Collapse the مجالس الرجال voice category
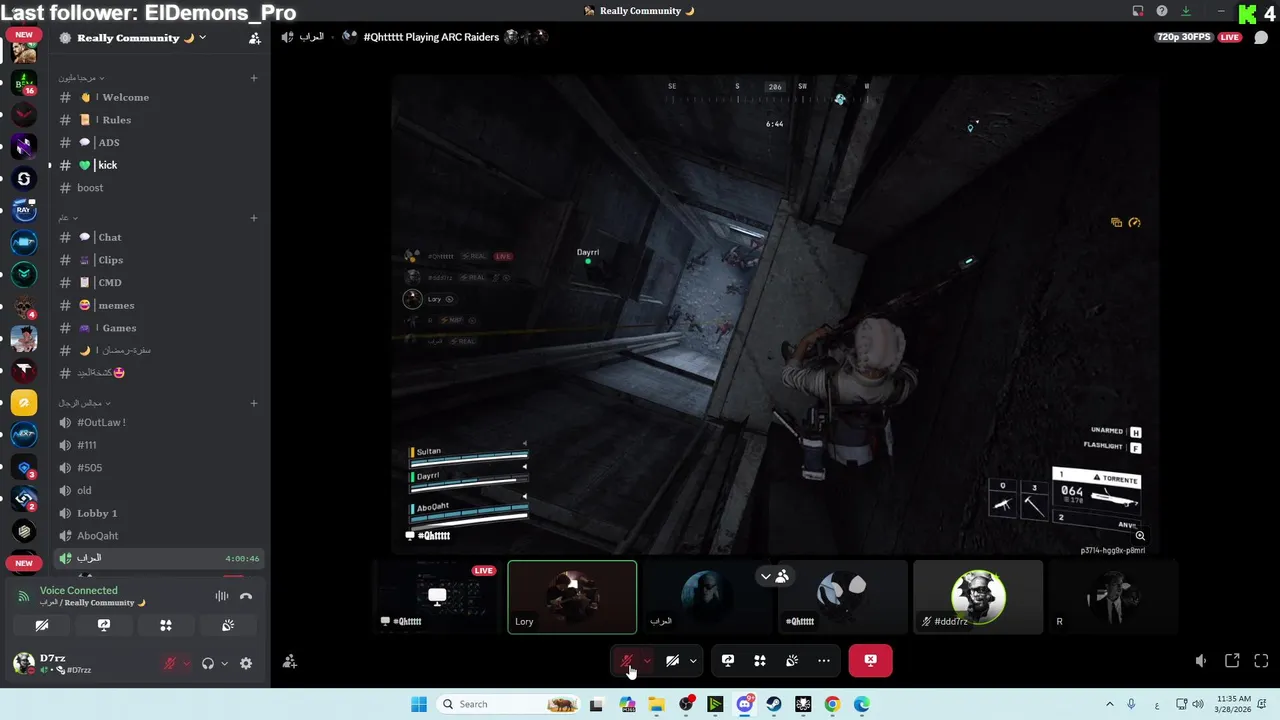The width and height of the screenshot is (1280, 720). [x=84, y=403]
